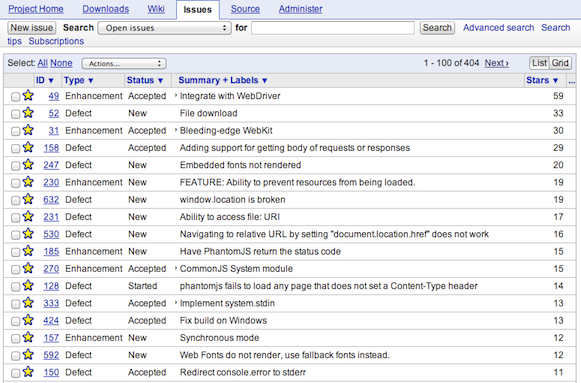Go to Next page of issues
The image size is (581, 383).
coord(497,63)
